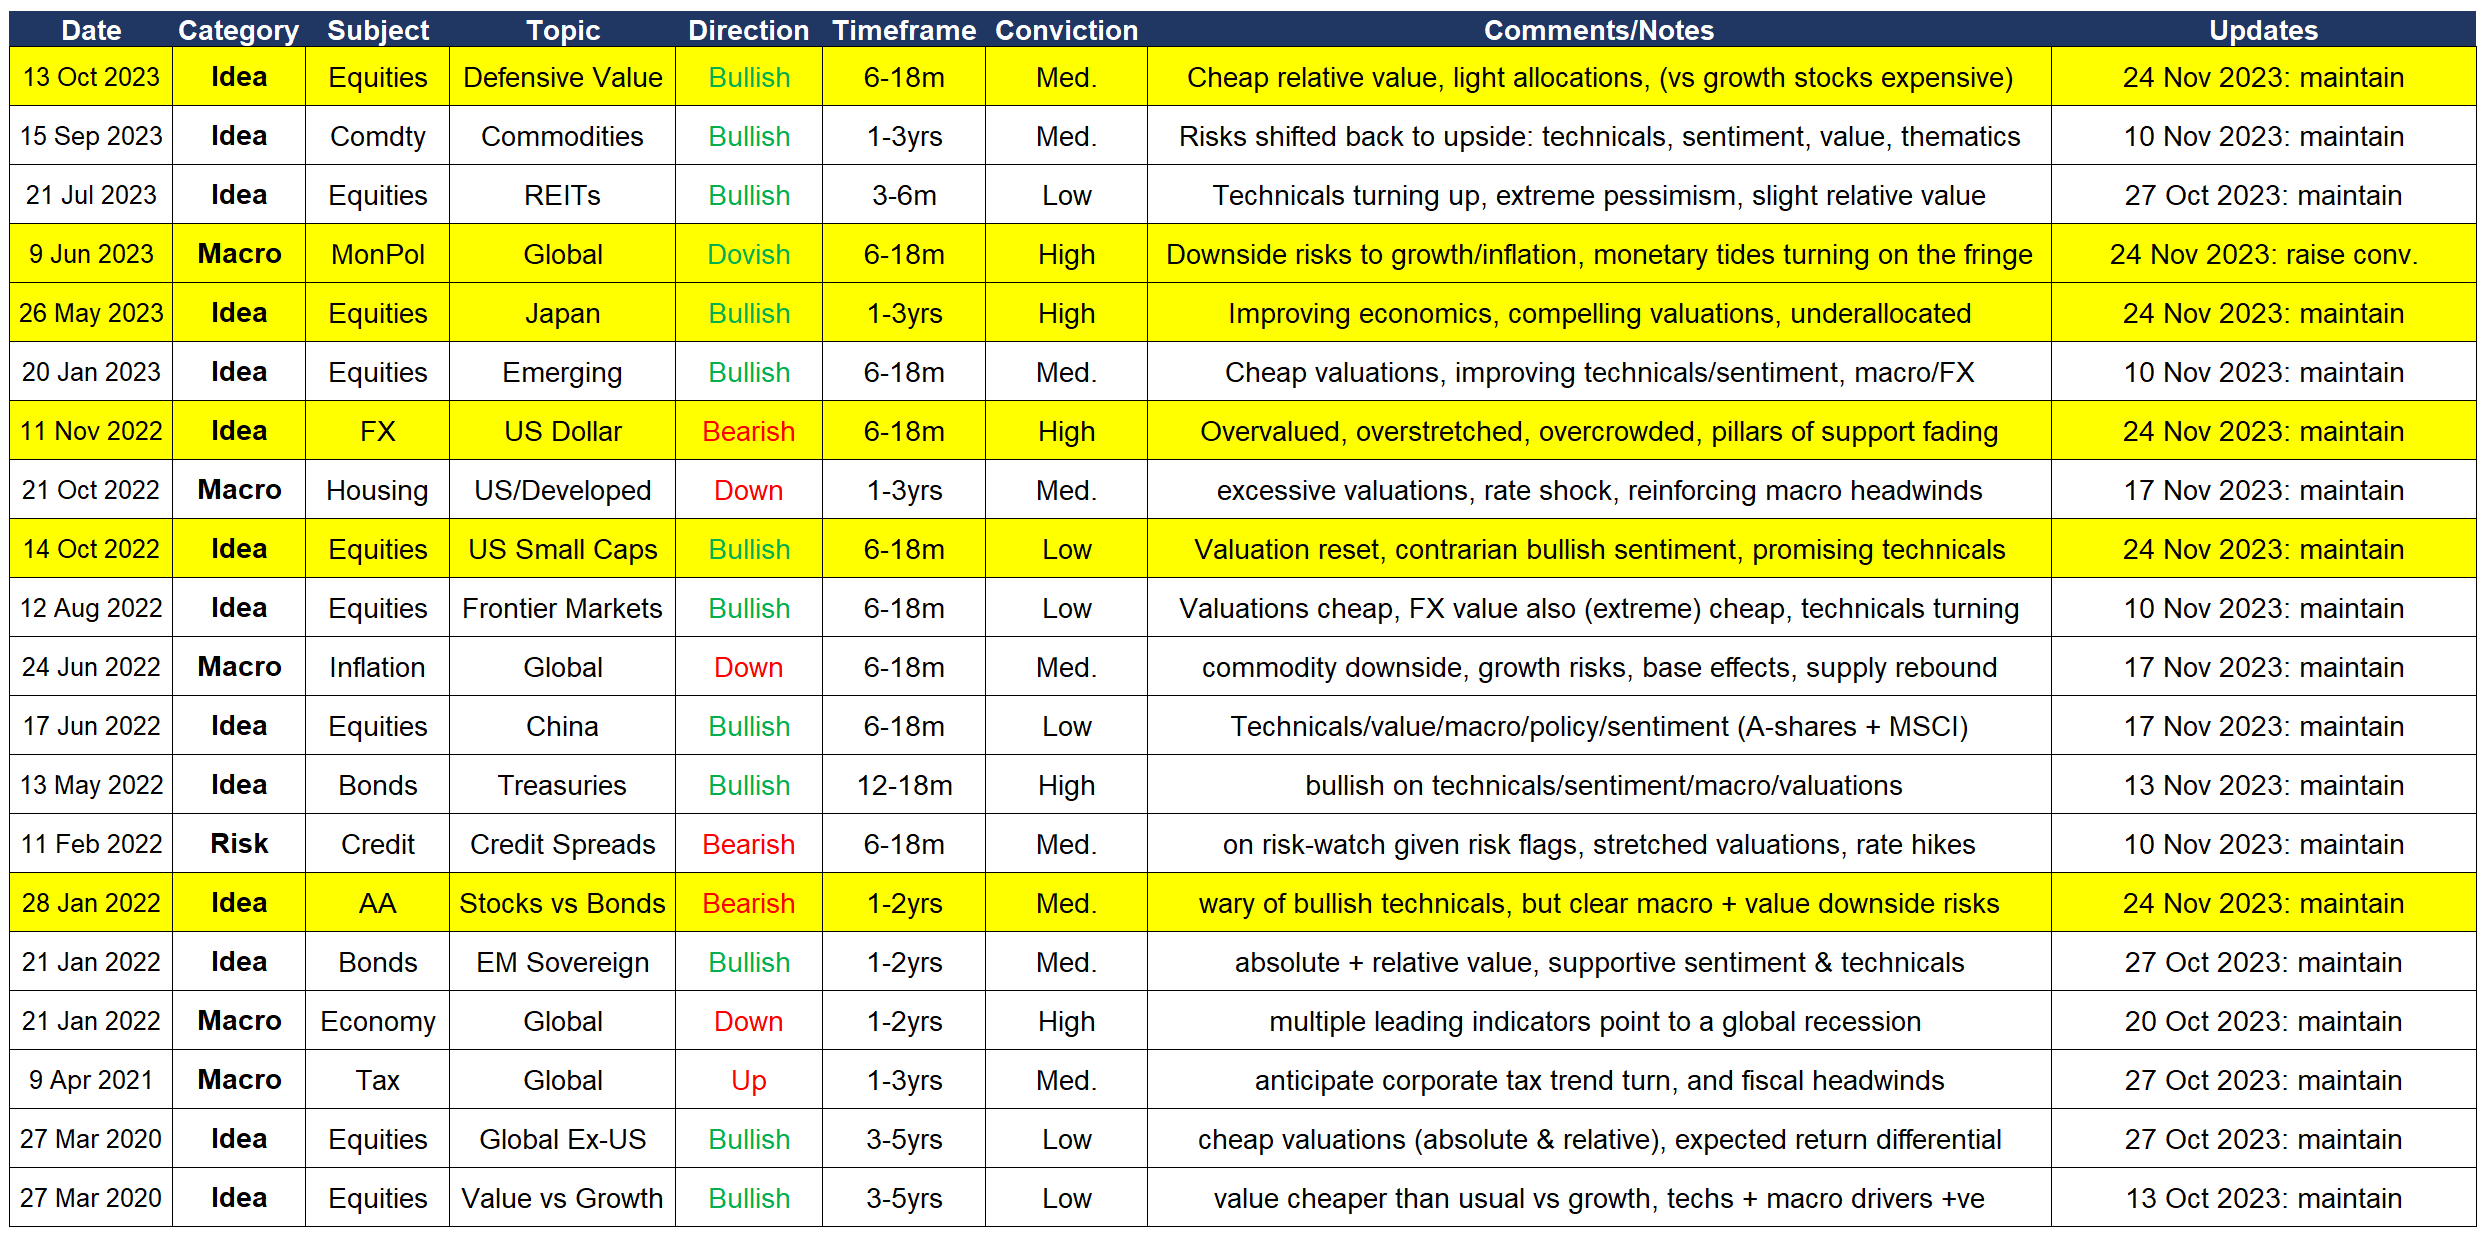Select the 'Inflation' subject cell
The width and height of the screenshot is (2487, 1235).
377,667
